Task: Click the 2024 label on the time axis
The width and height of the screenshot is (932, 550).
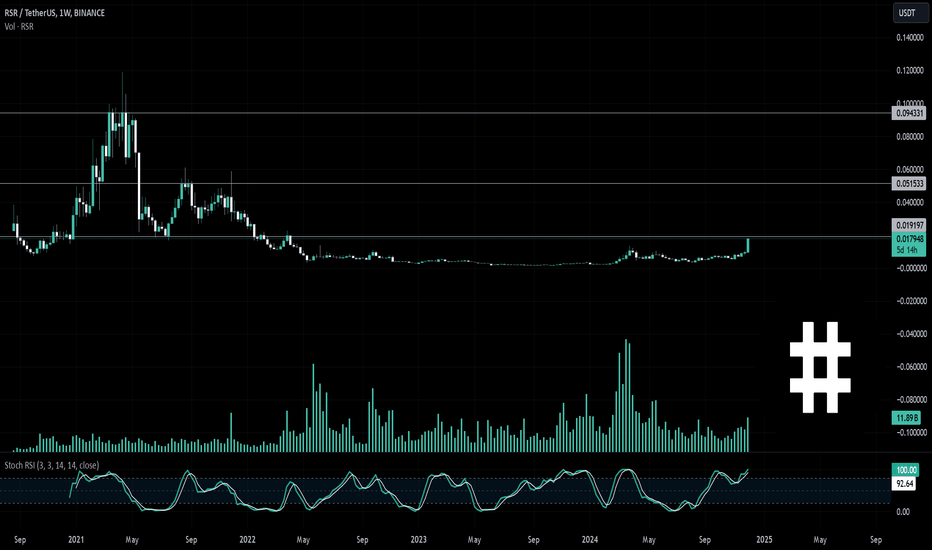Action: 590,540
